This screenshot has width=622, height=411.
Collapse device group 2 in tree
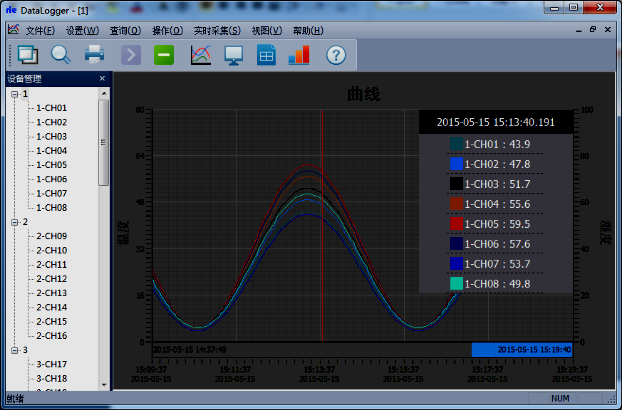pyautogui.click(x=13, y=222)
